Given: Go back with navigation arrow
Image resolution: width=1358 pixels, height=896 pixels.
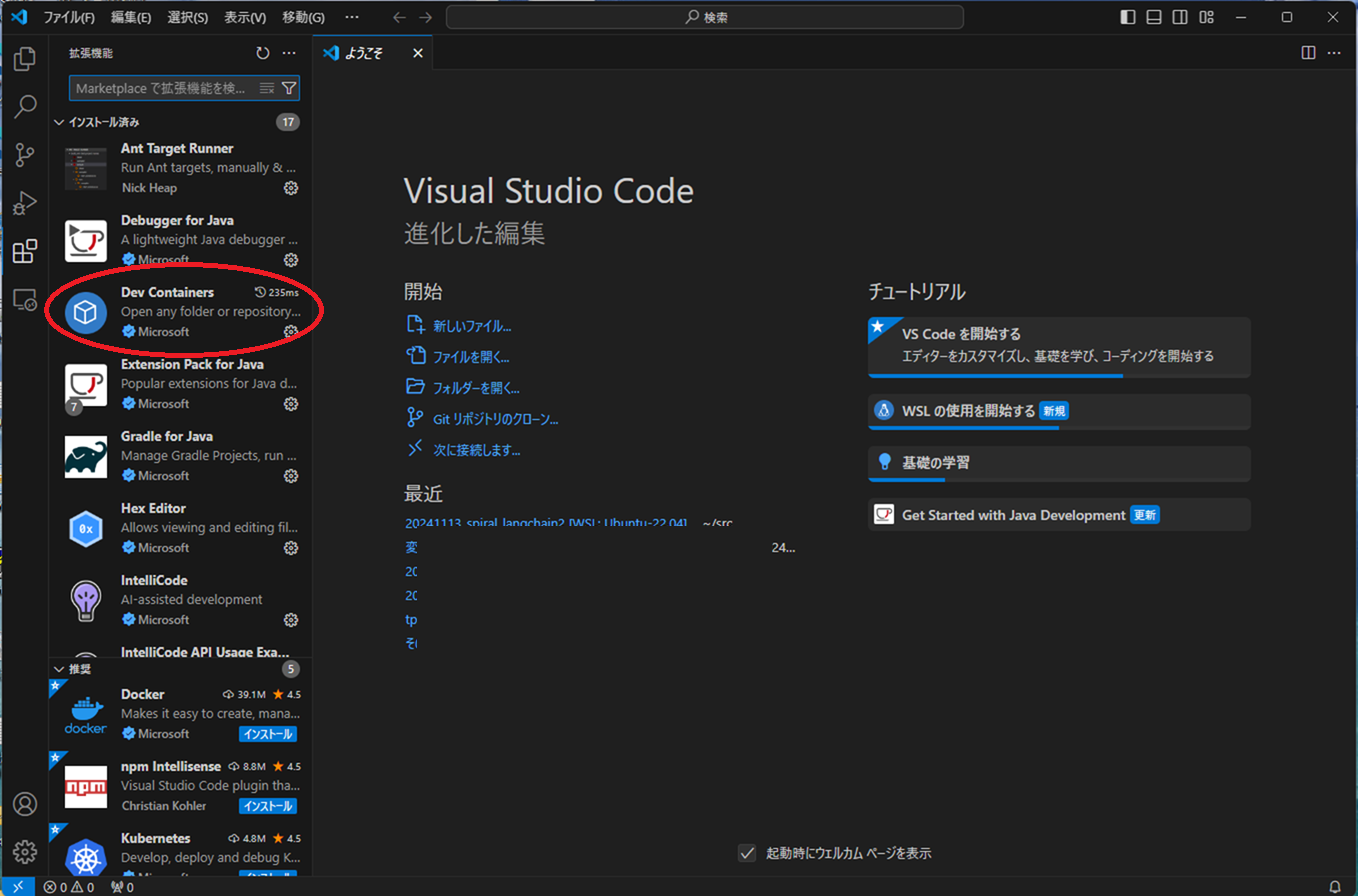Looking at the screenshot, I should tap(399, 17).
